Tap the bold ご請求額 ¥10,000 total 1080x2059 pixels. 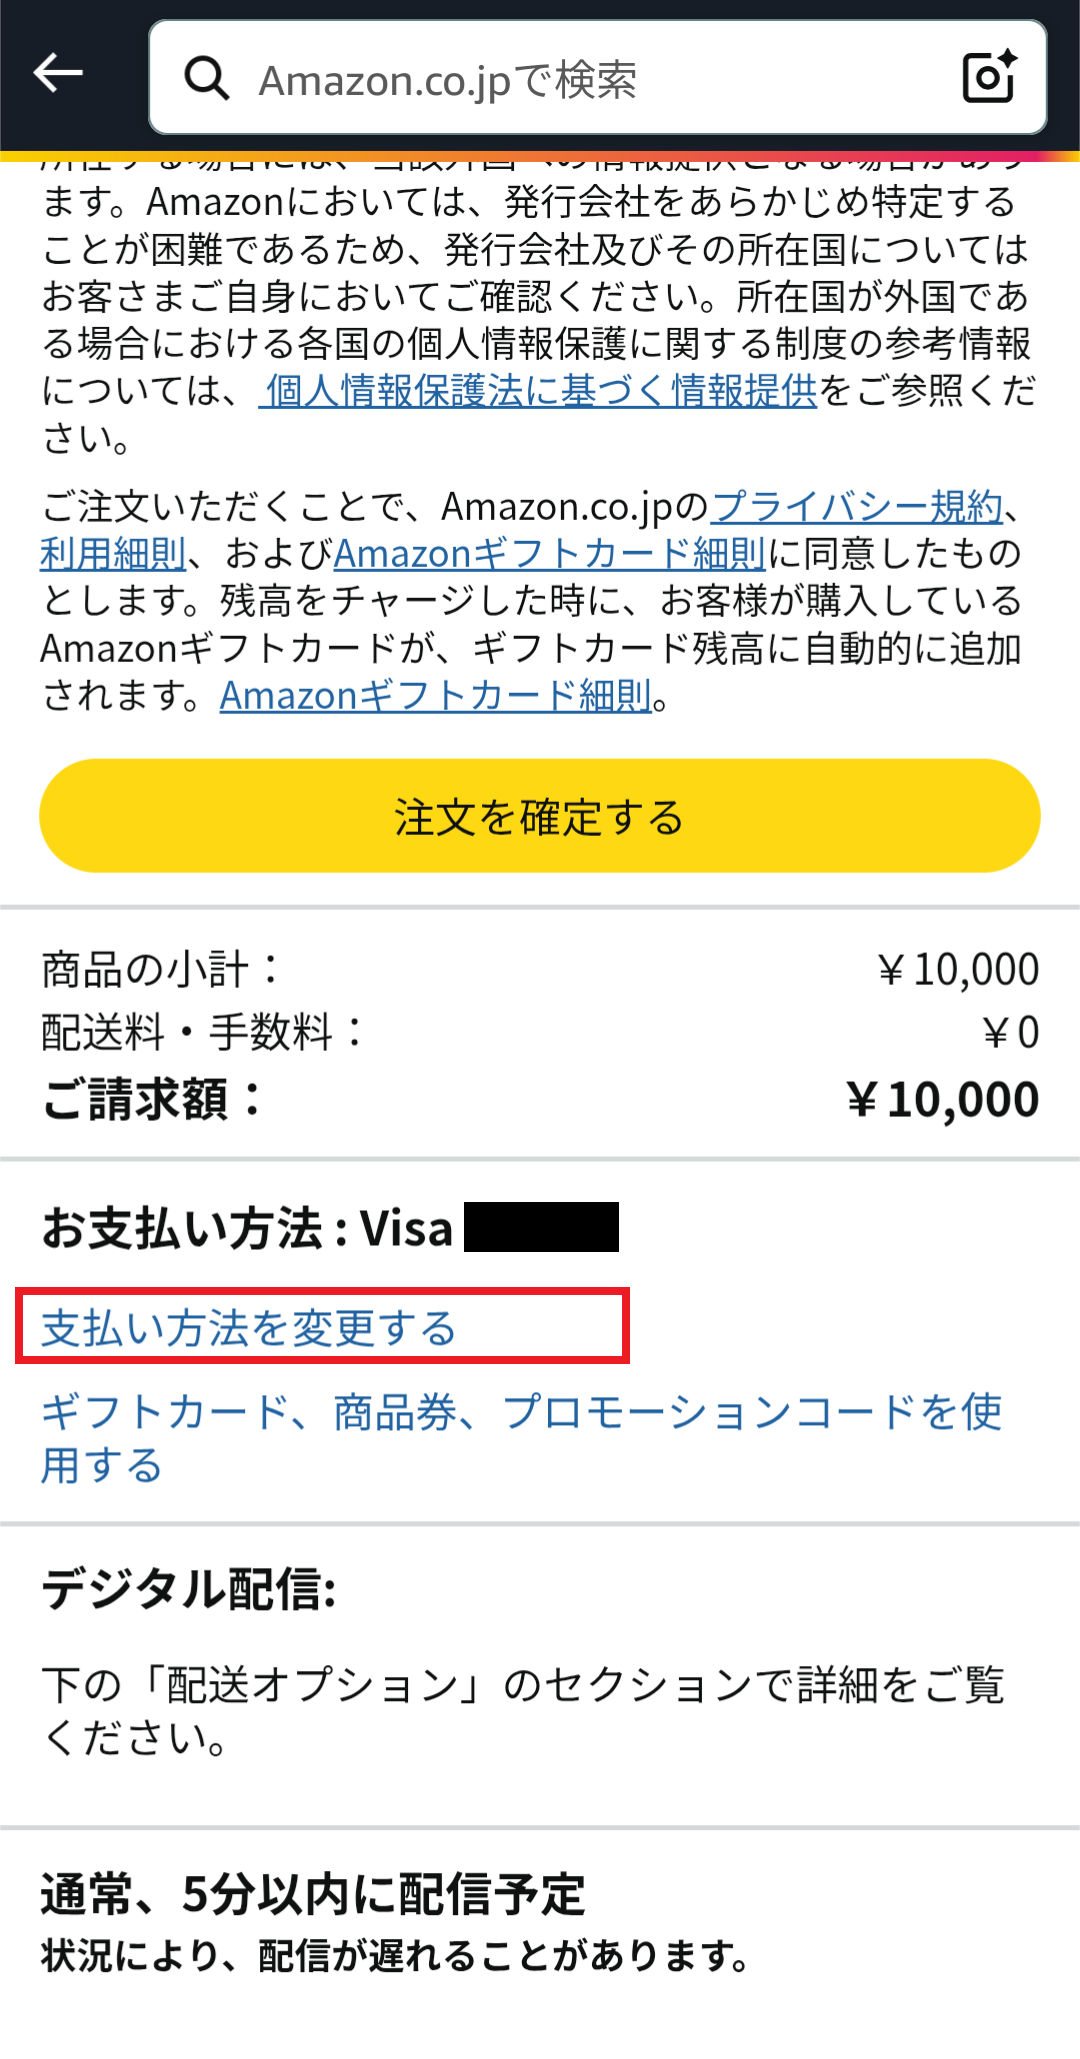[942, 1099]
